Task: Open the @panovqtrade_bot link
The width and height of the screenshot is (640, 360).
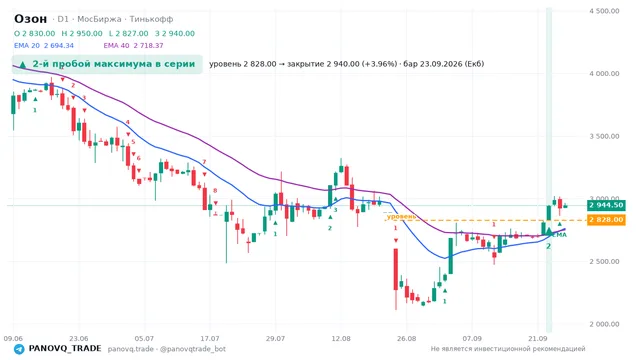Action: [193, 349]
